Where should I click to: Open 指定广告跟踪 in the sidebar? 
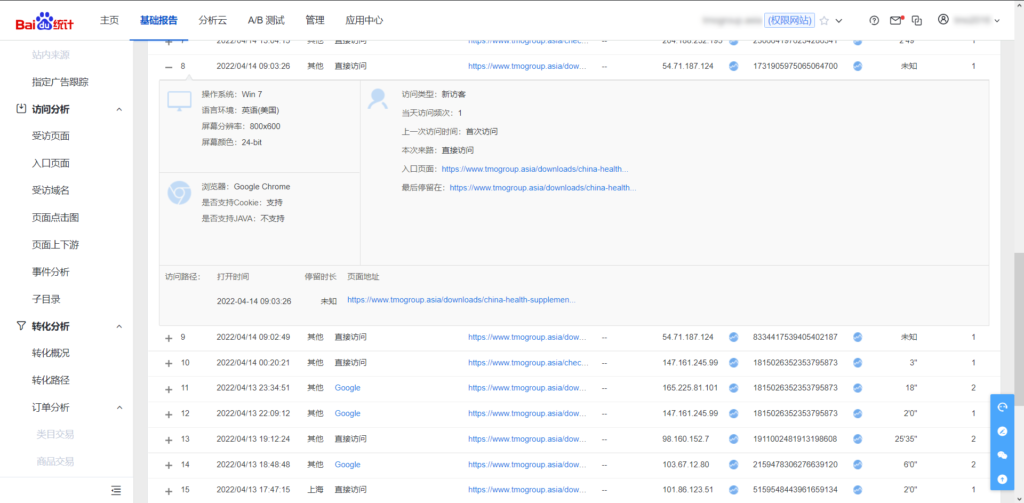click(x=60, y=82)
